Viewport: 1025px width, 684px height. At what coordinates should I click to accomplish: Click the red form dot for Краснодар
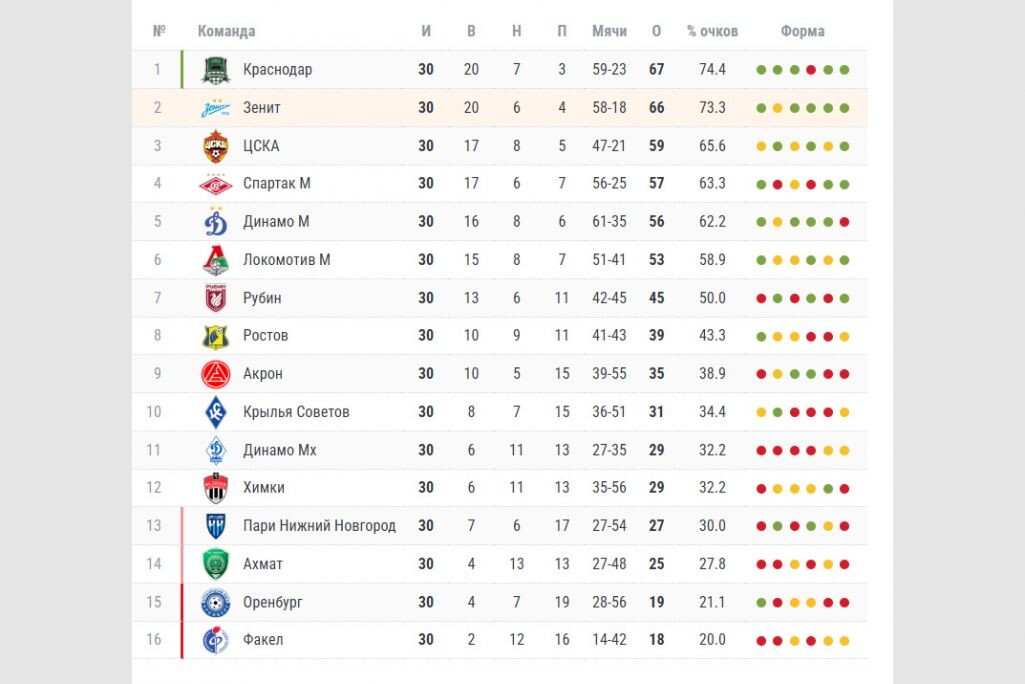(811, 70)
